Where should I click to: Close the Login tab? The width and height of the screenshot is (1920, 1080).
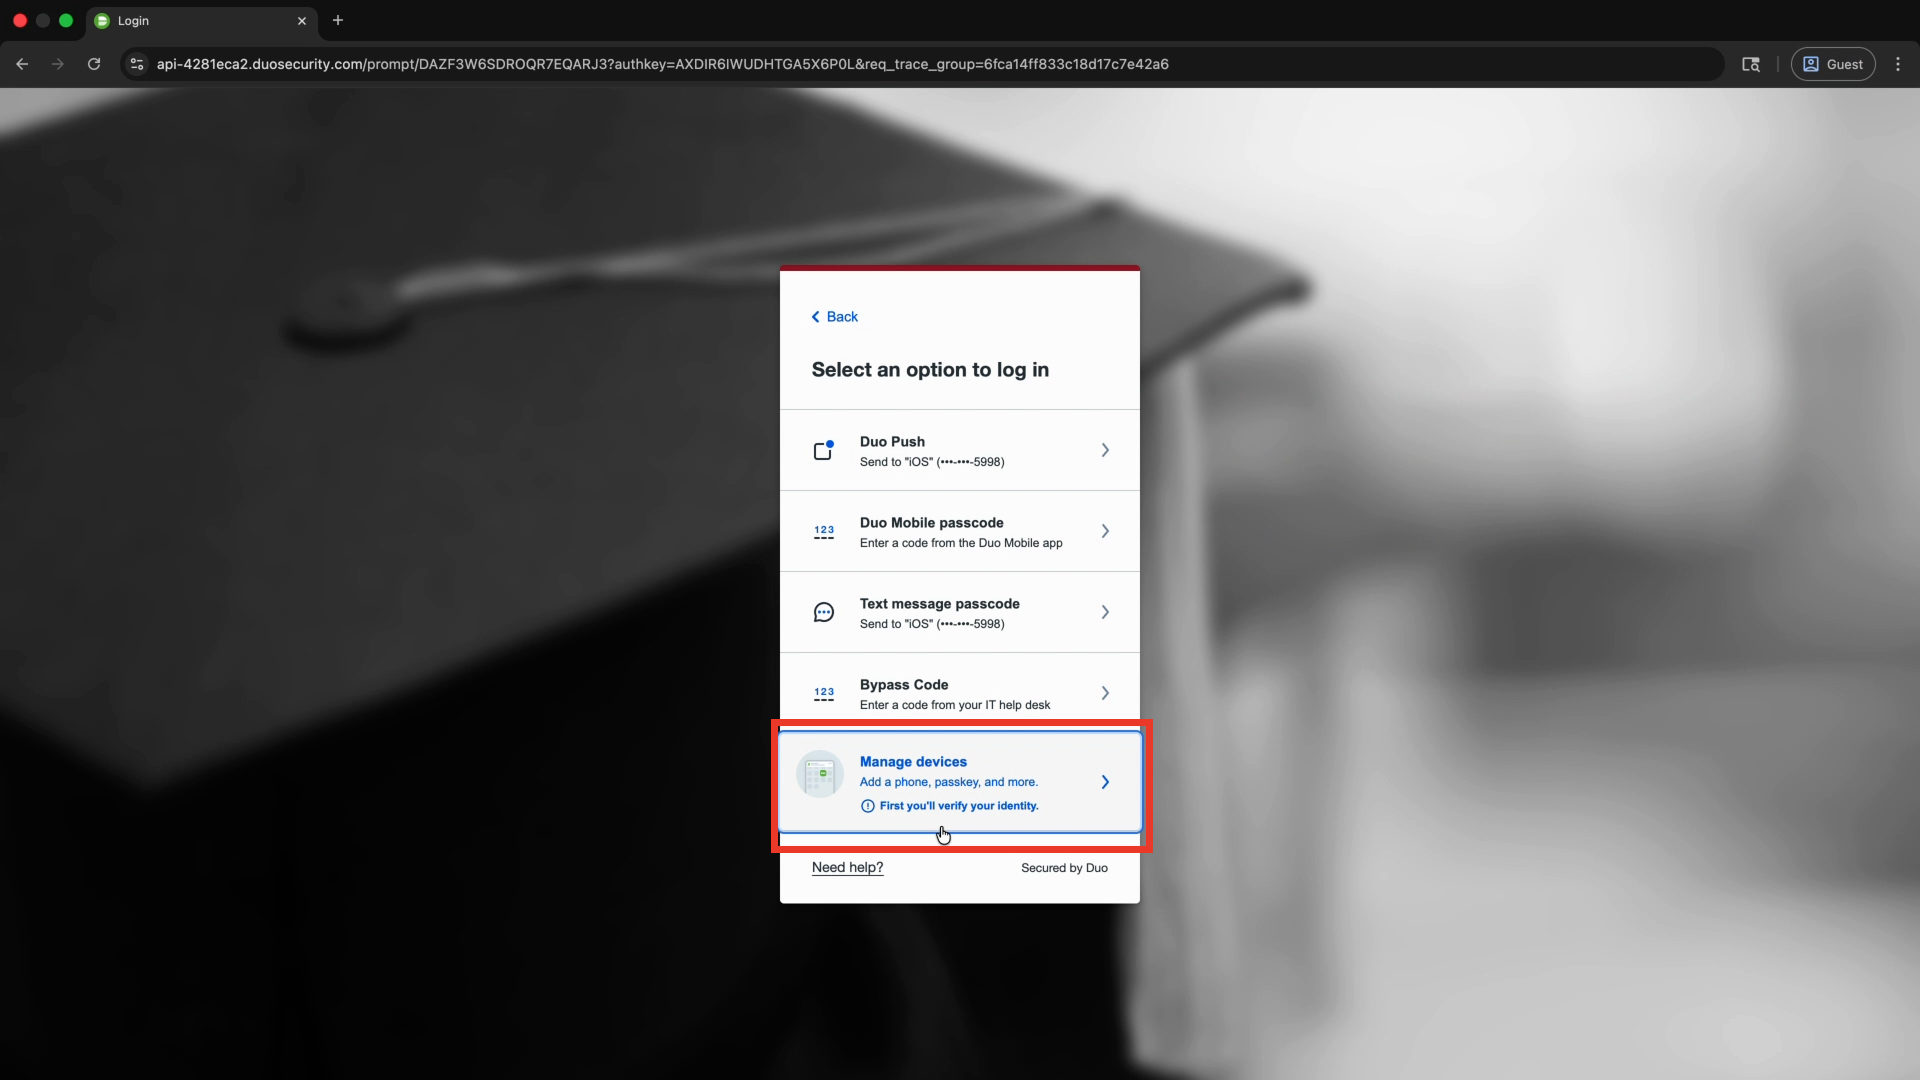tap(302, 21)
